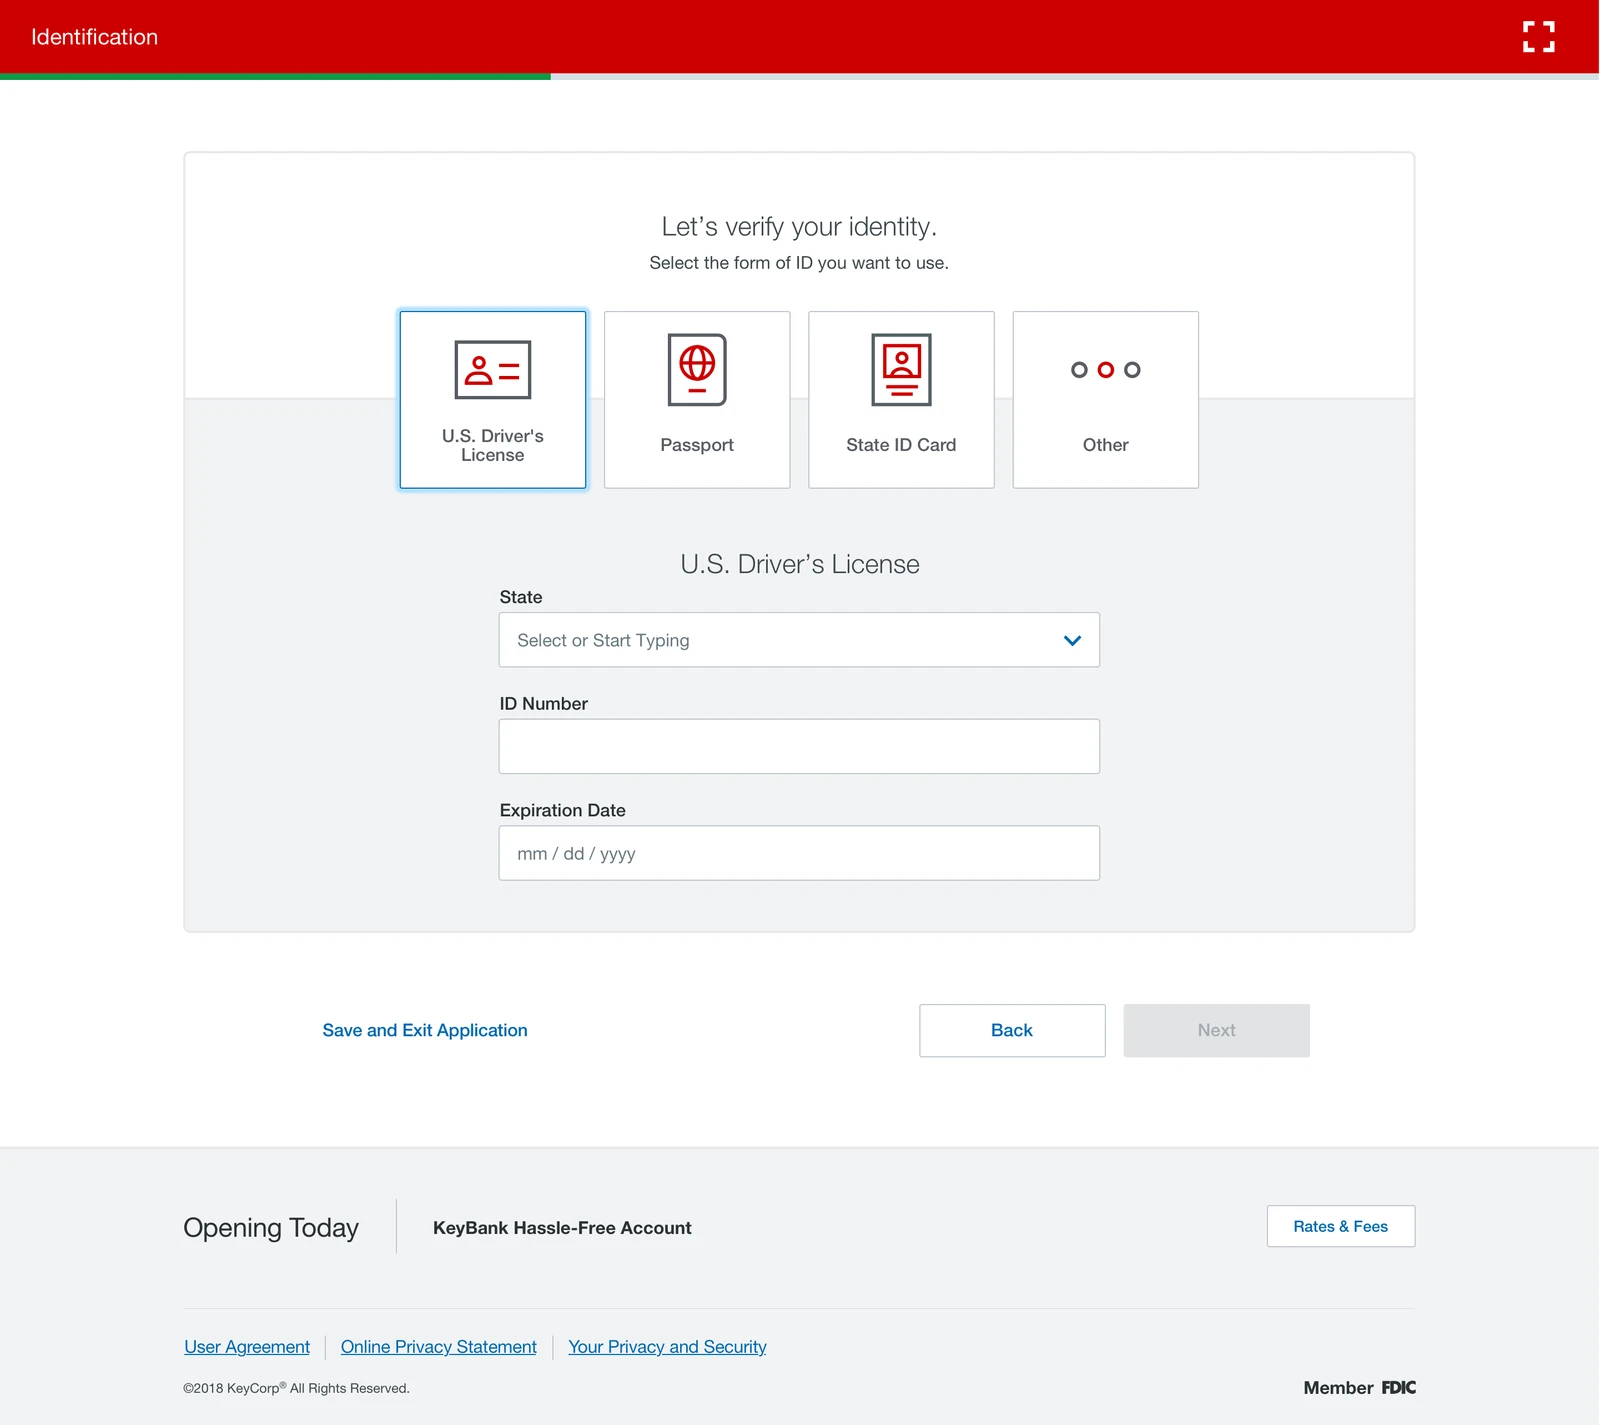Click the Next button

coord(1216,1030)
